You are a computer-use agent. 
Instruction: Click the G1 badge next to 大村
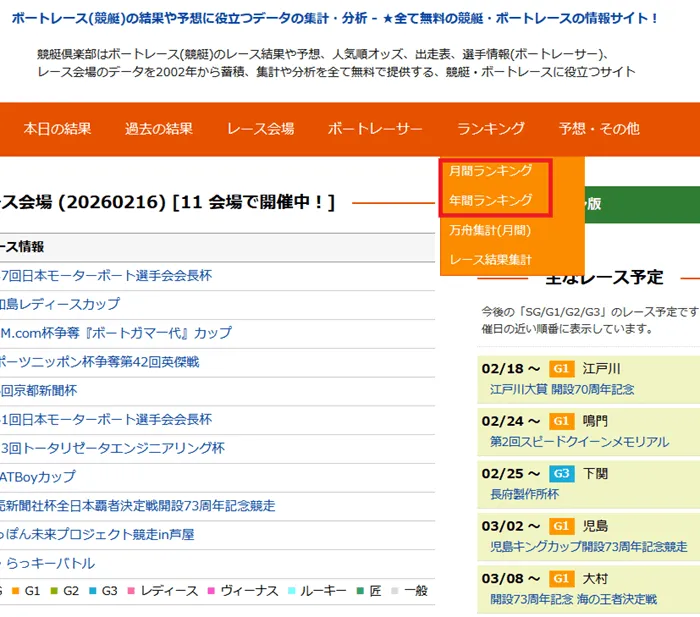561,578
